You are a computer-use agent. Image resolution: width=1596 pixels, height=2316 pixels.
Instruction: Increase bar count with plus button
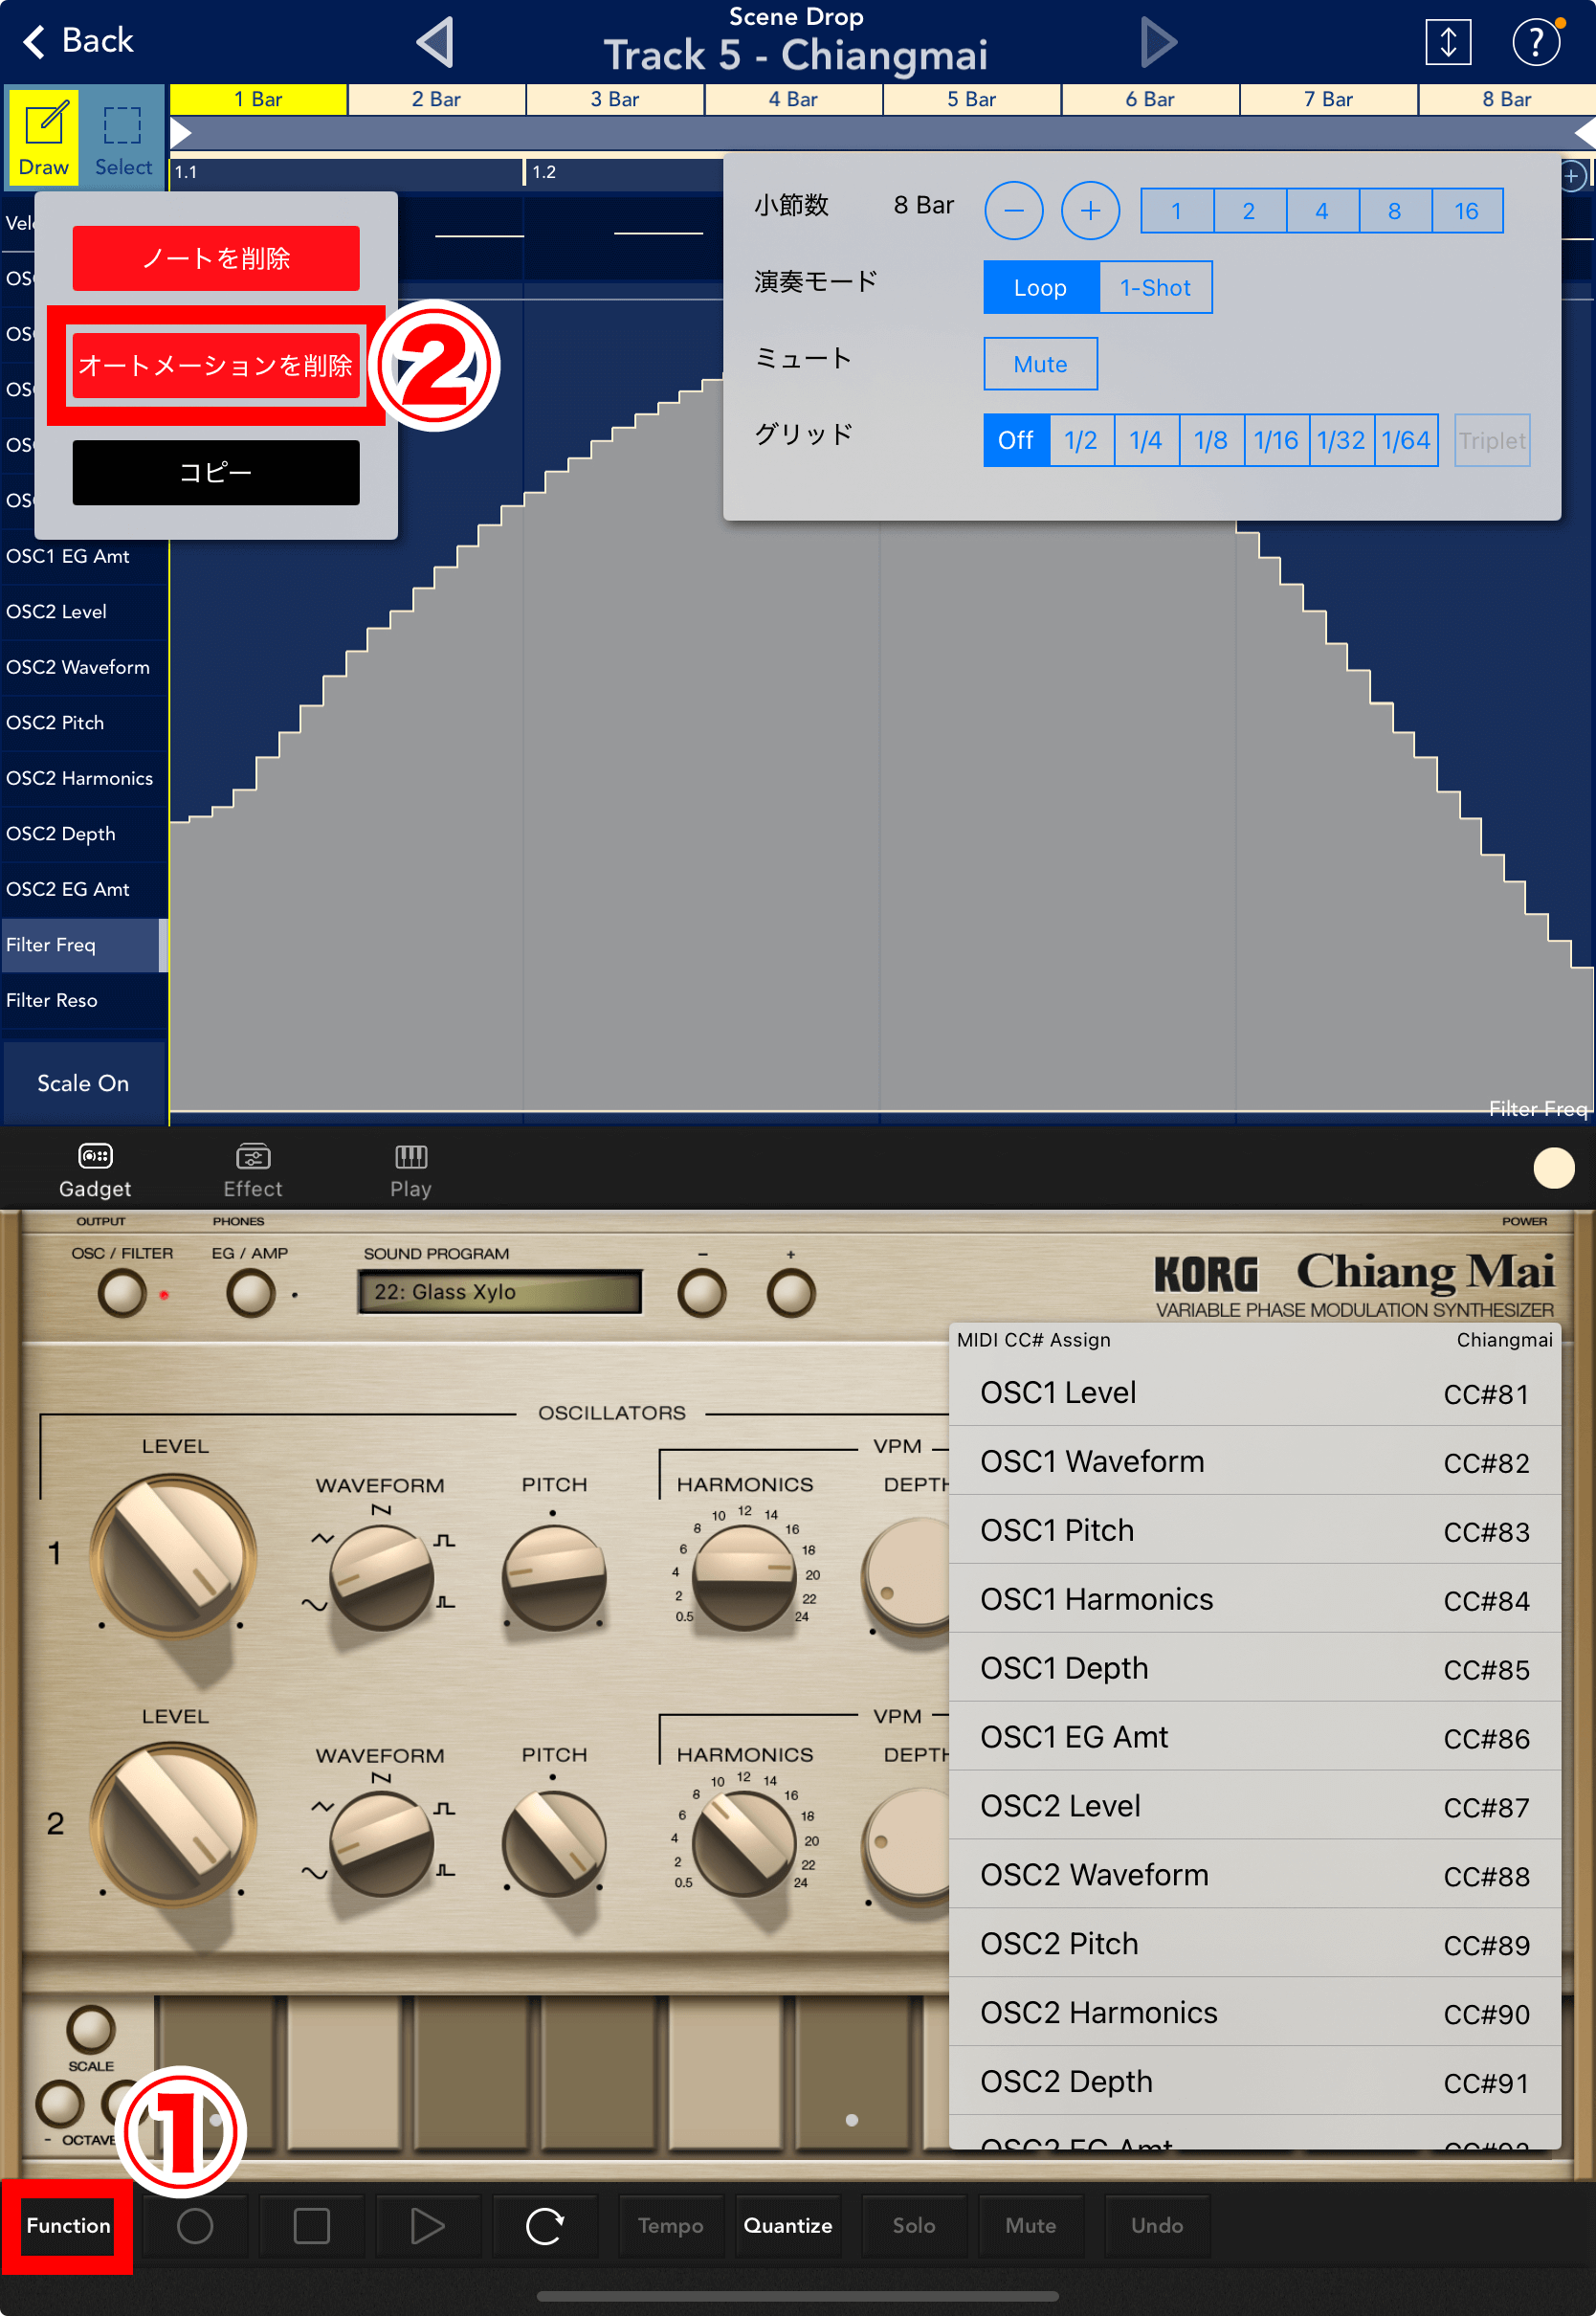point(1090,210)
